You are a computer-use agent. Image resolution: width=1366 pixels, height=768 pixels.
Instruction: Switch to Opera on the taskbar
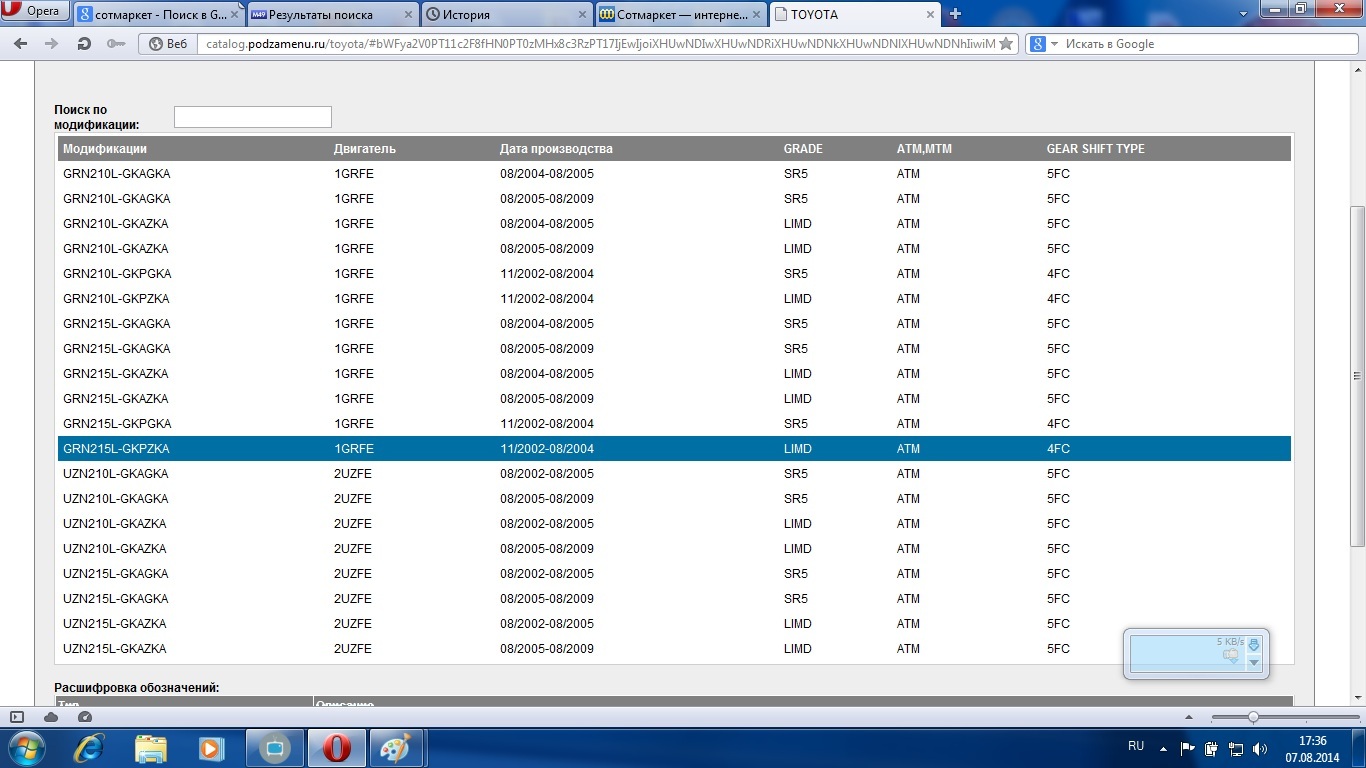(336, 748)
